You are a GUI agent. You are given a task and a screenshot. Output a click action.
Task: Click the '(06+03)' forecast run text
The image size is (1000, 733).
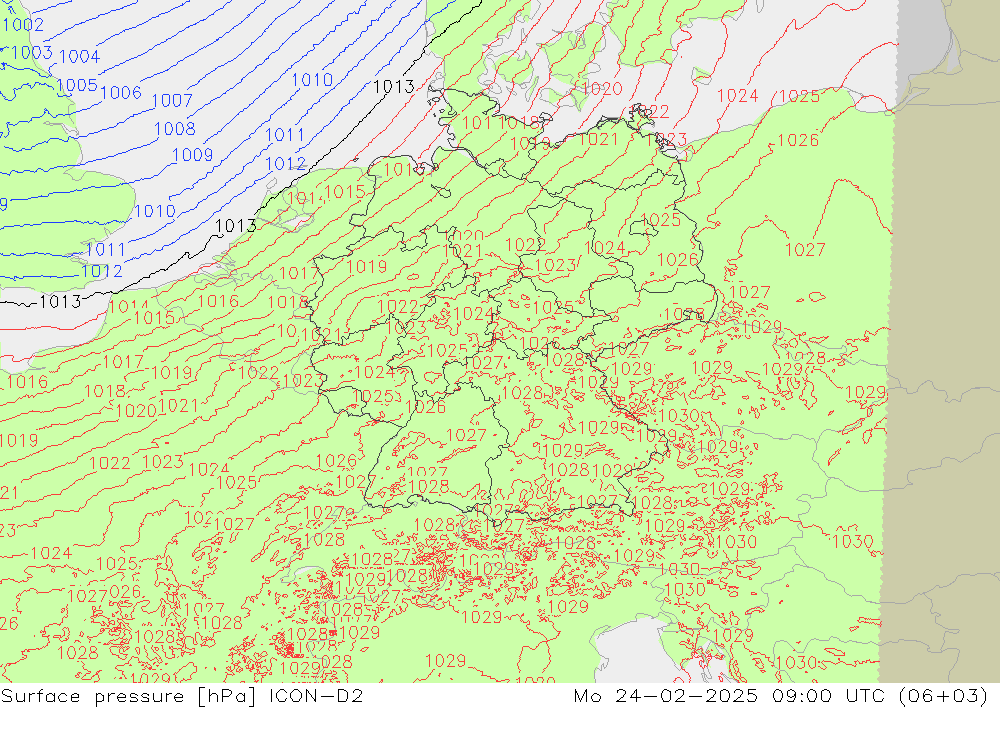pos(943,695)
